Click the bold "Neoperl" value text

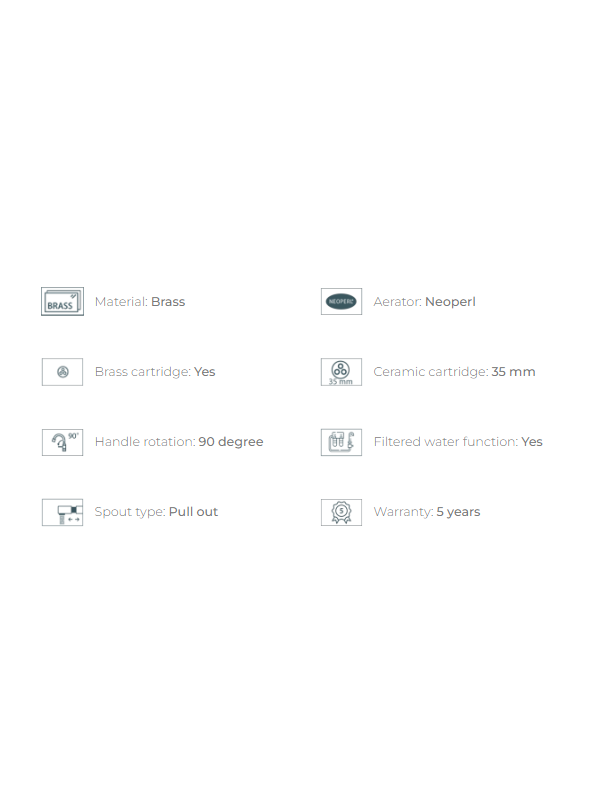click(x=450, y=302)
